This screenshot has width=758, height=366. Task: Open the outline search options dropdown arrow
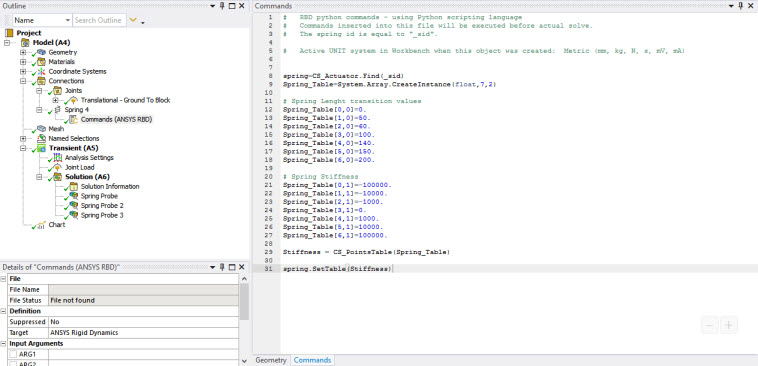143,22
